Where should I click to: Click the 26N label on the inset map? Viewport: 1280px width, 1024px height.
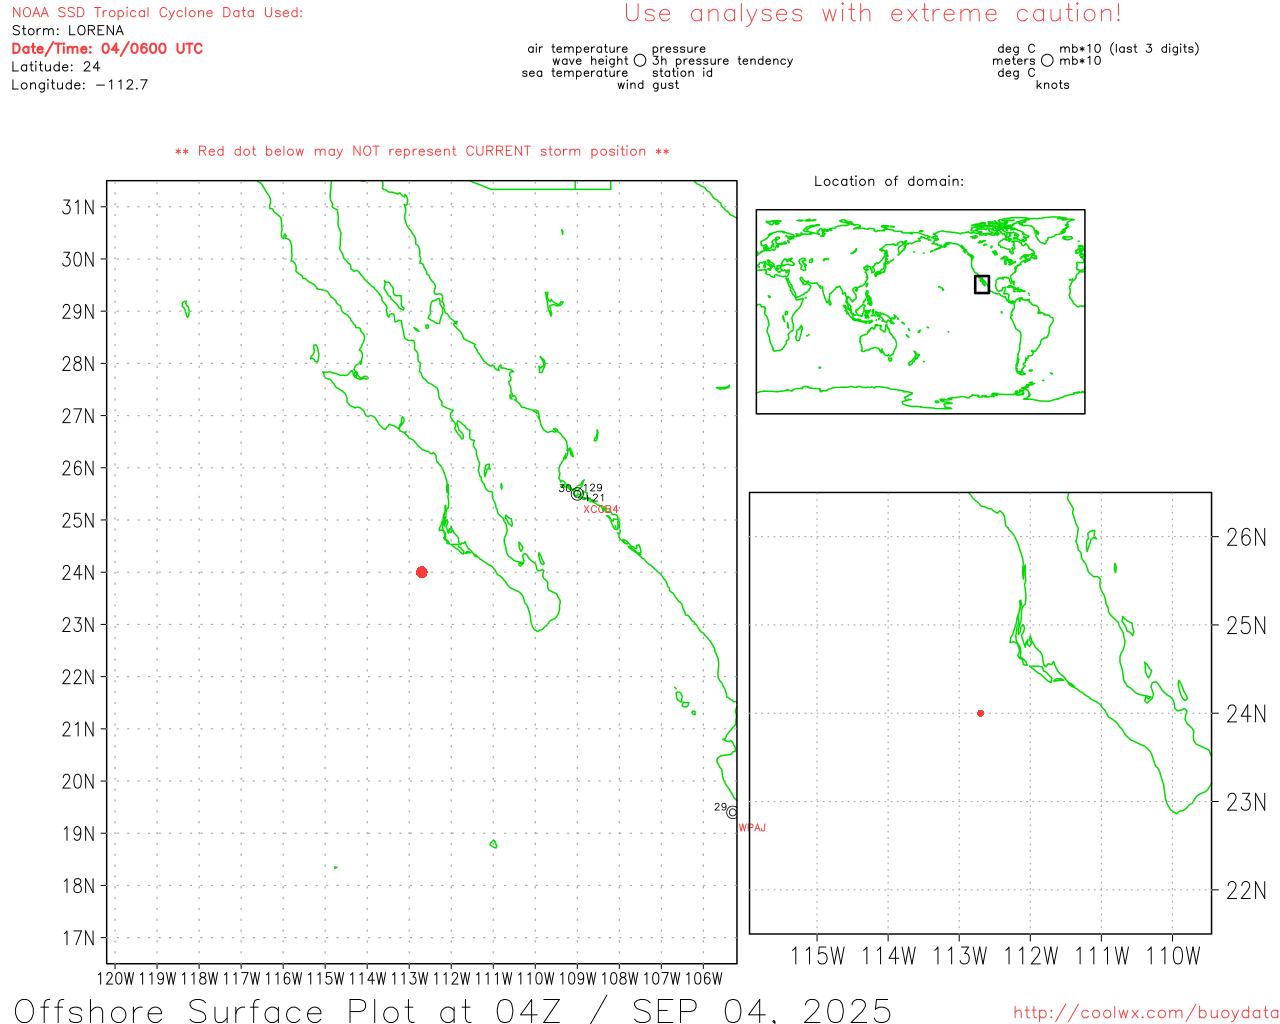tap(1246, 537)
